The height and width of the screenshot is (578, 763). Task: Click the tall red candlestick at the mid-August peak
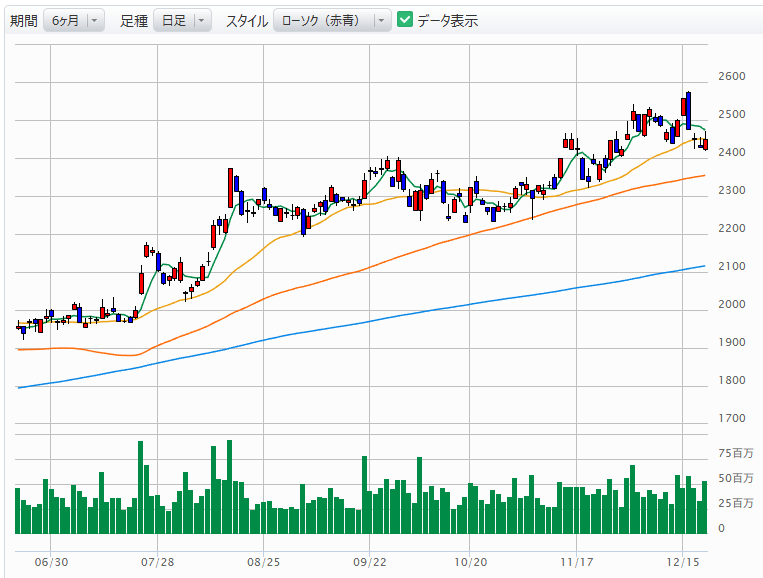(230, 185)
